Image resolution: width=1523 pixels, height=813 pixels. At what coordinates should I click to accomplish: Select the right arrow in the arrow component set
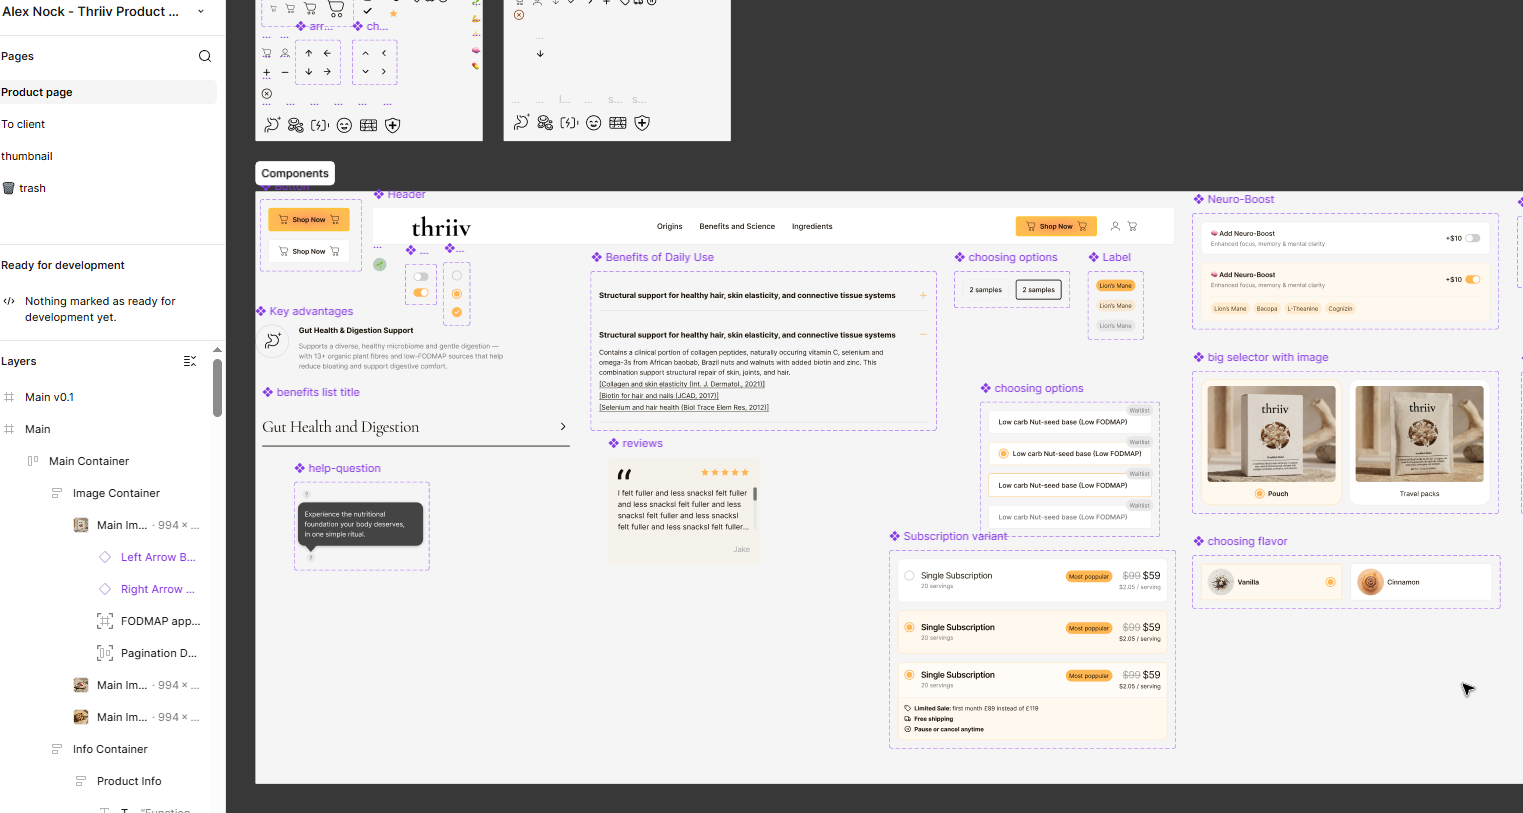327,72
